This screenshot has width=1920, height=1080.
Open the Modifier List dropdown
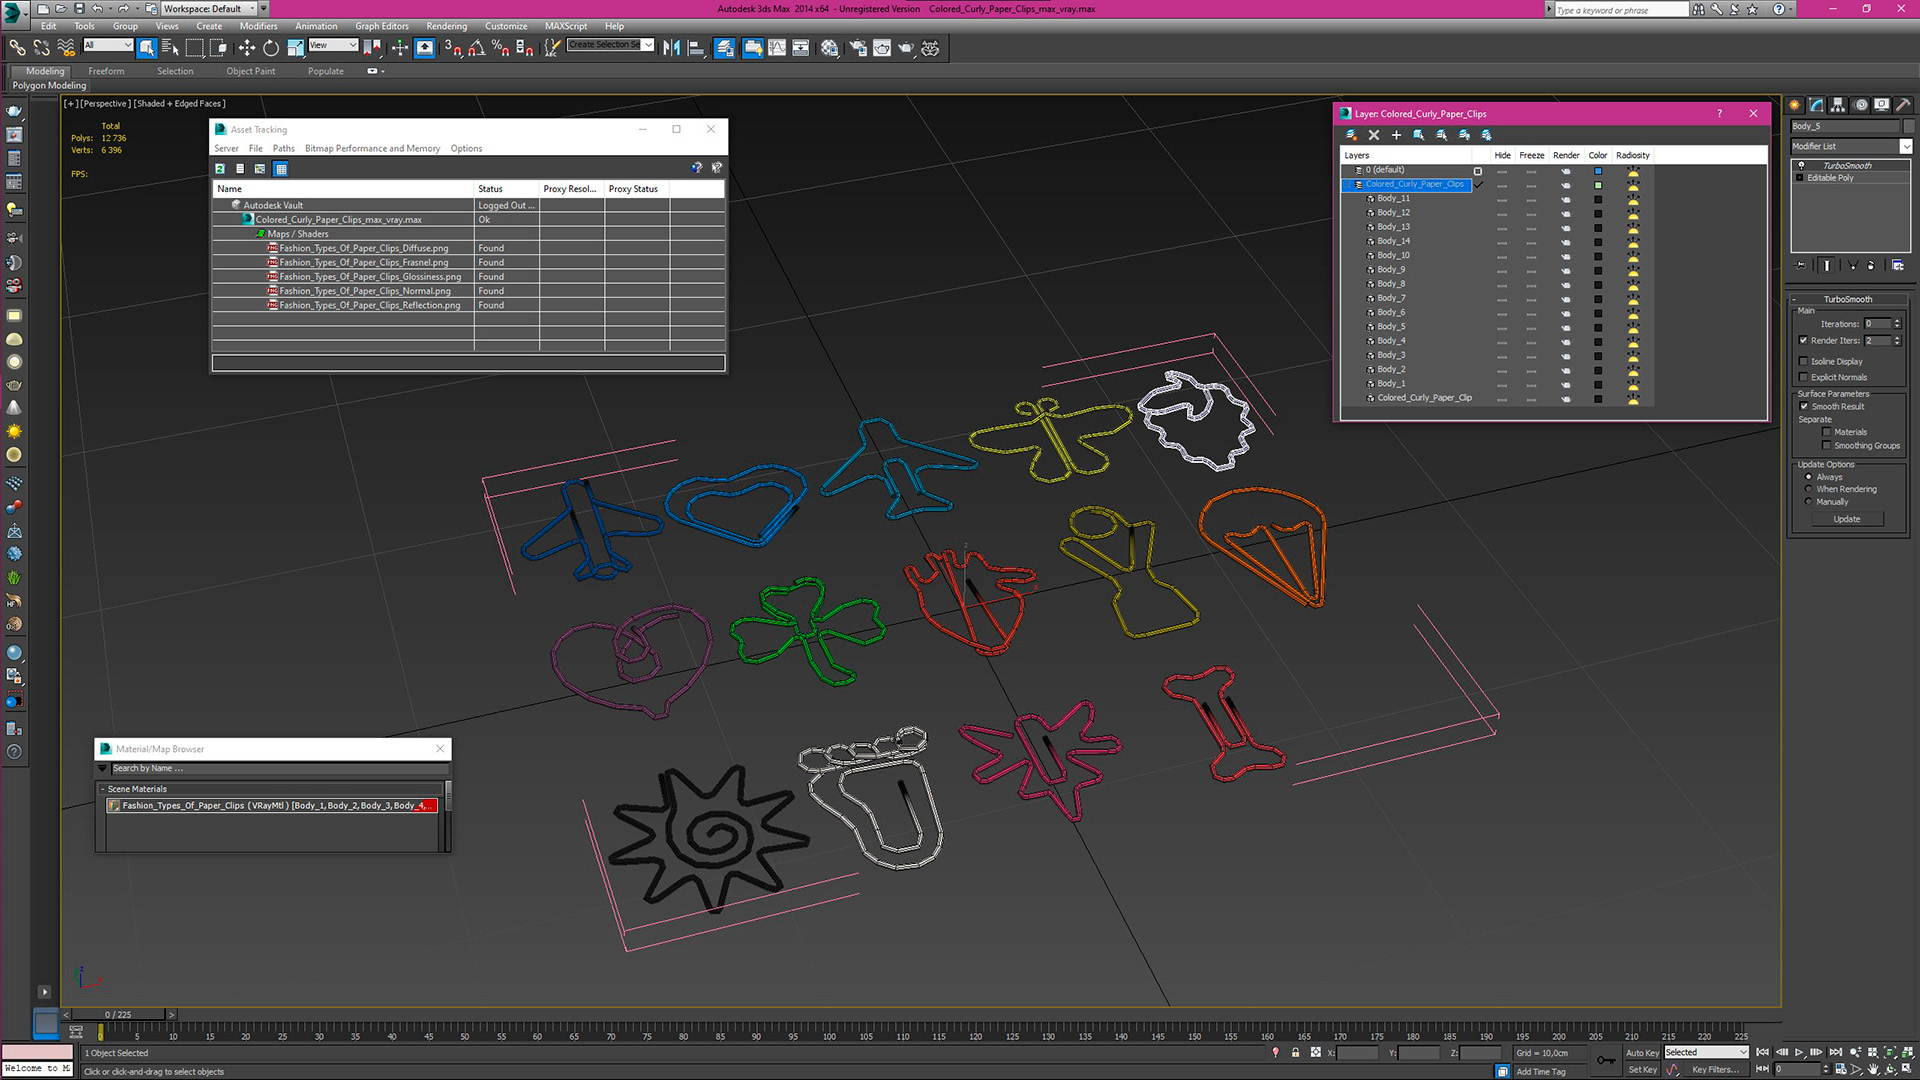(1905, 147)
